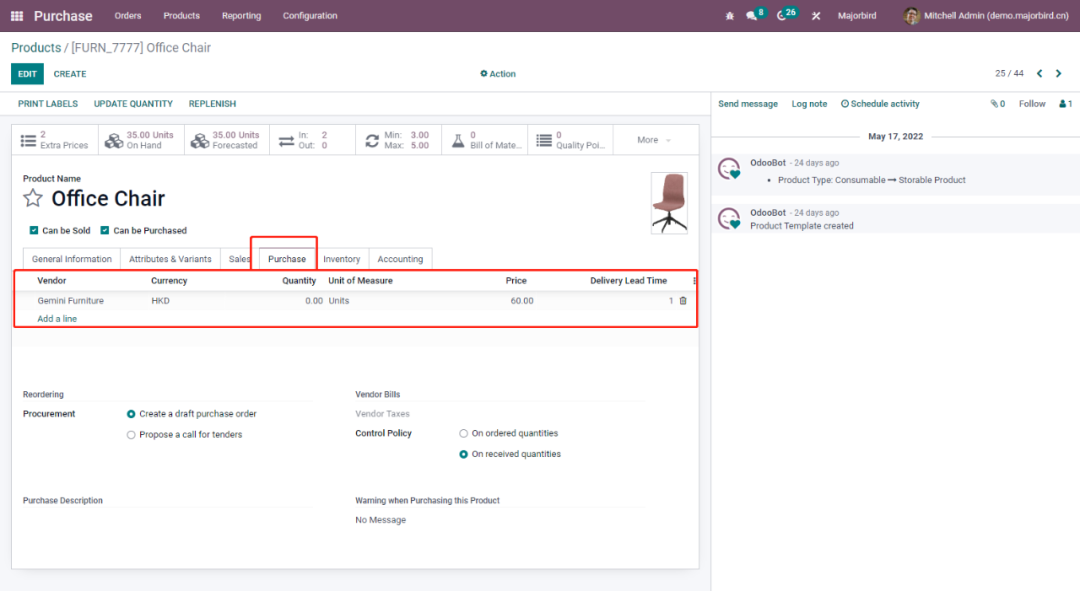Open the activities clock icon with badge 26

pyautogui.click(x=782, y=16)
